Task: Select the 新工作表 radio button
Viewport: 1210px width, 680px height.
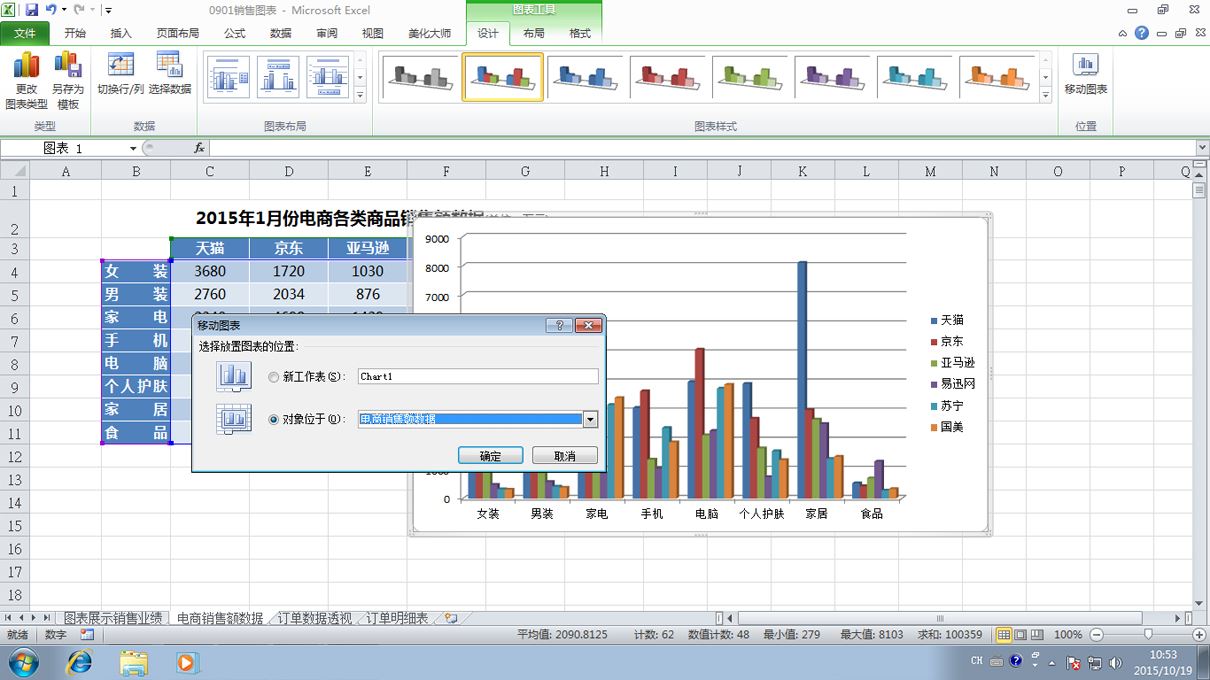Action: 274,377
